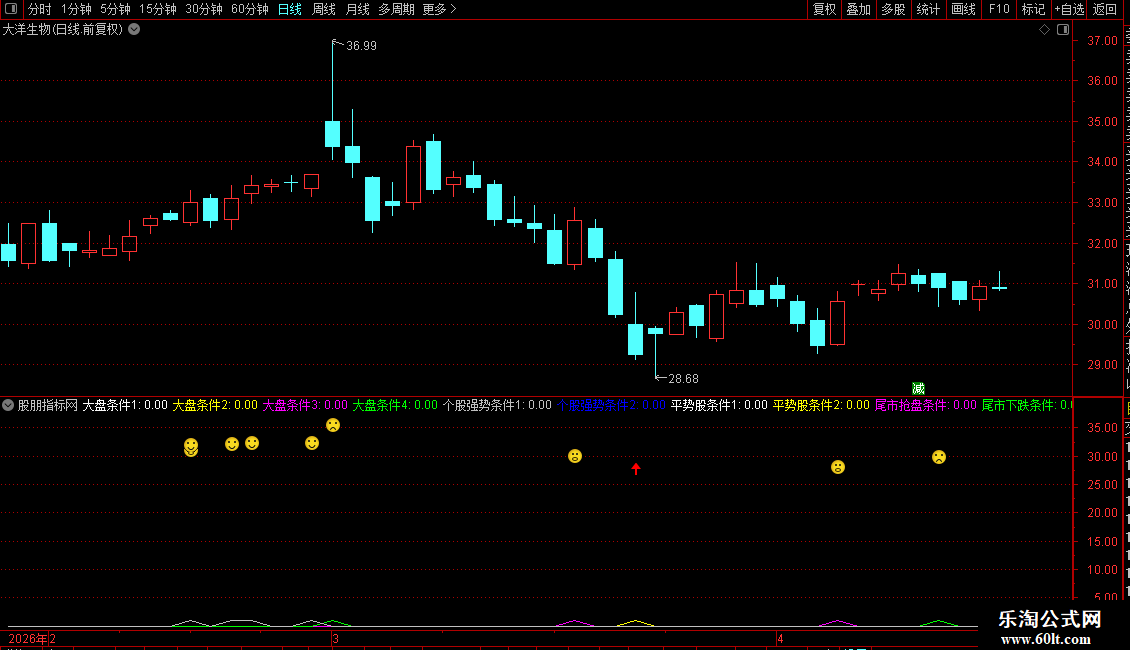Open the 画线 drawing tools
The width and height of the screenshot is (1130, 650).
coord(964,9)
